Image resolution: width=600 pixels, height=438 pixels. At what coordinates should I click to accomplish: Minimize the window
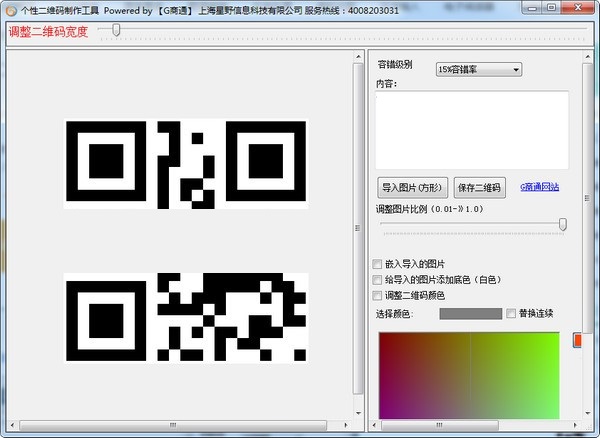pos(532,8)
